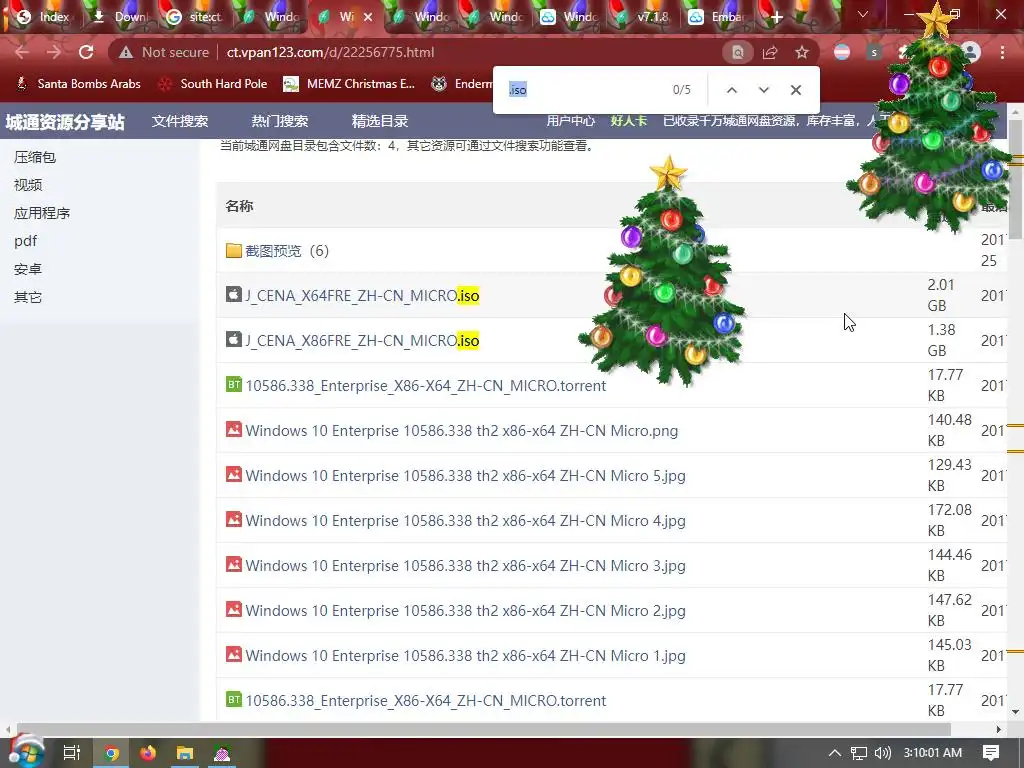Open the Micro 4.jpg file link
Image resolution: width=1024 pixels, height=768 pixels.
click(x=466, y=521)
